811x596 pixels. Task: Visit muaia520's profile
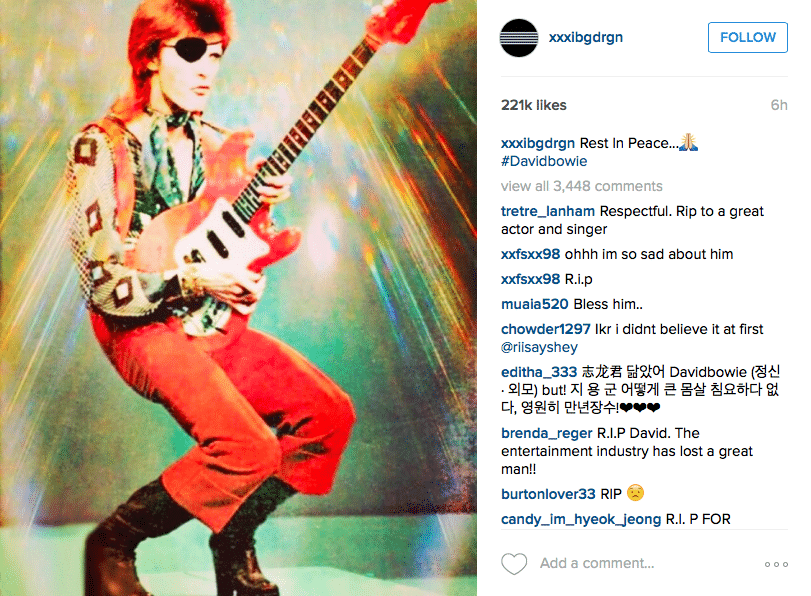[x=534, y=304]
